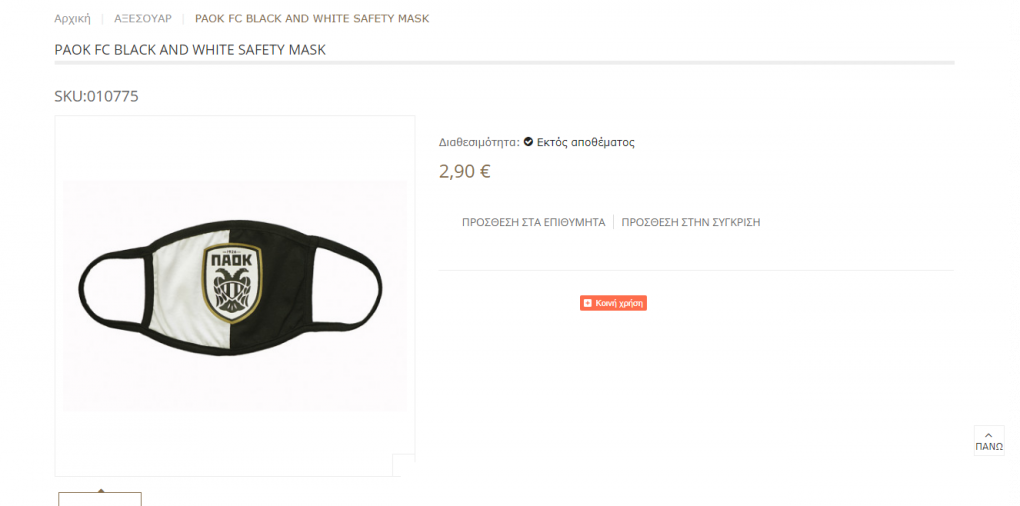
Task: Go to Αρχική breadcrumb link
Action: pos(72,19)
